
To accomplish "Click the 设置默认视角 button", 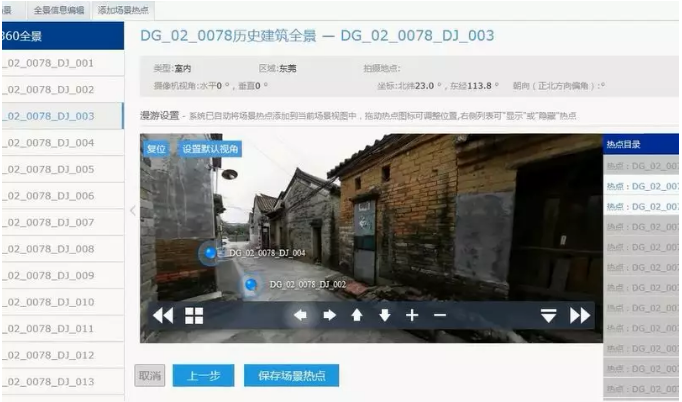I will coord(210,148).
